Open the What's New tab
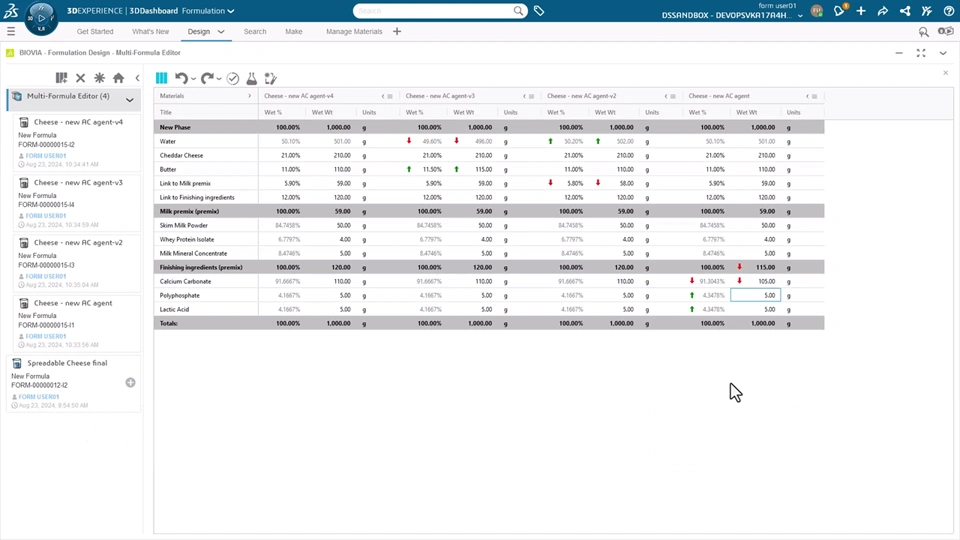 click(151, 32)
